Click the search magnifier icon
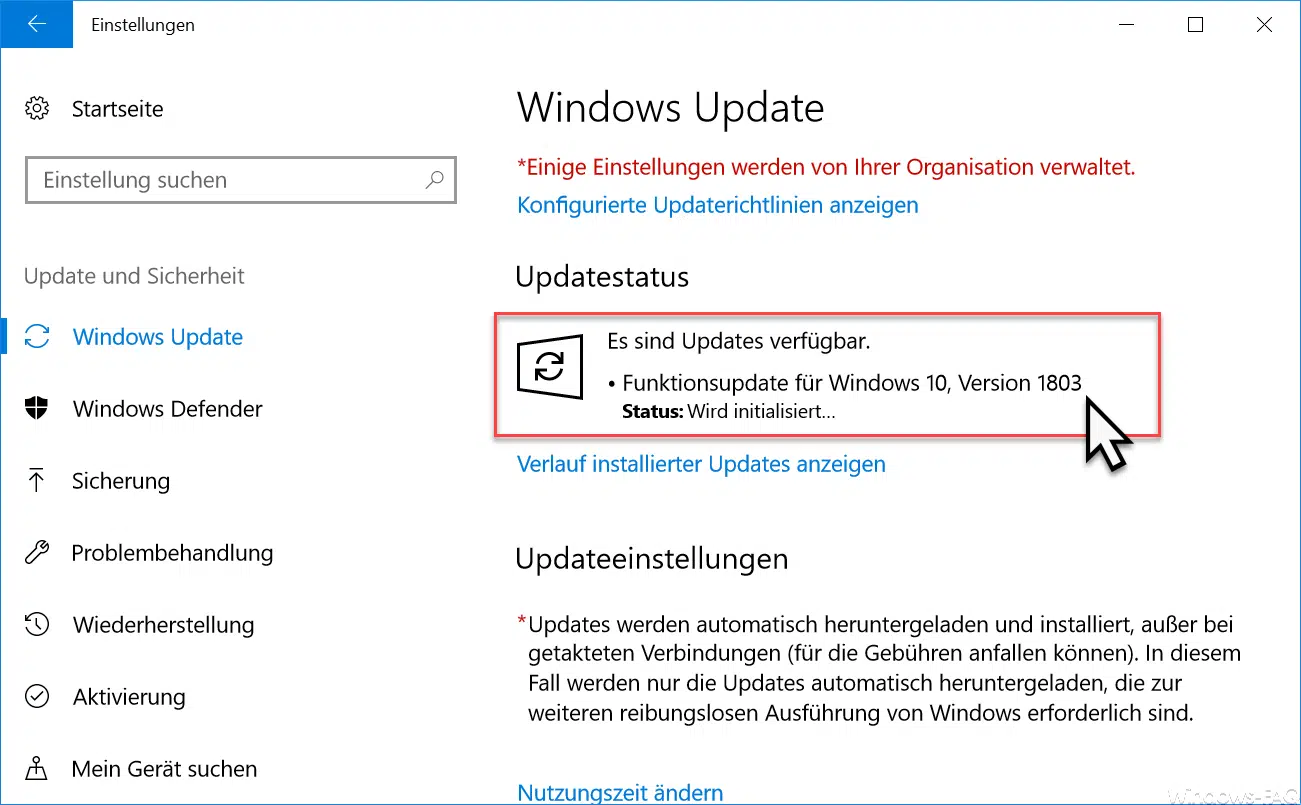 tap(434, 180)
